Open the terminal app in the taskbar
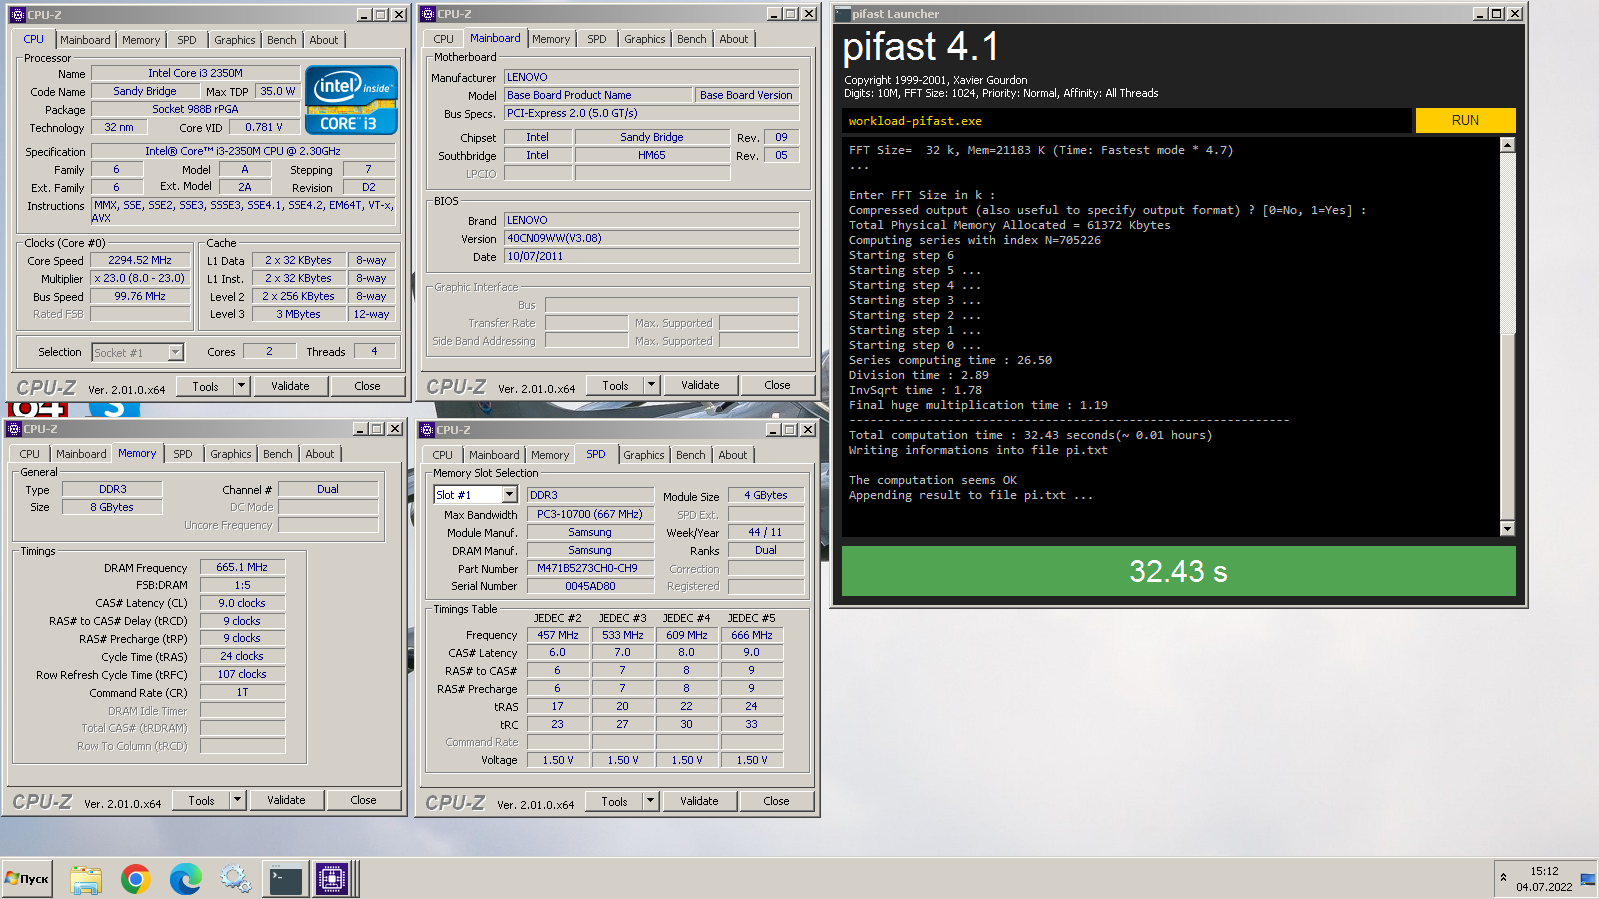The width and height of the screenshot is (1599, 899). pos(285,879)
